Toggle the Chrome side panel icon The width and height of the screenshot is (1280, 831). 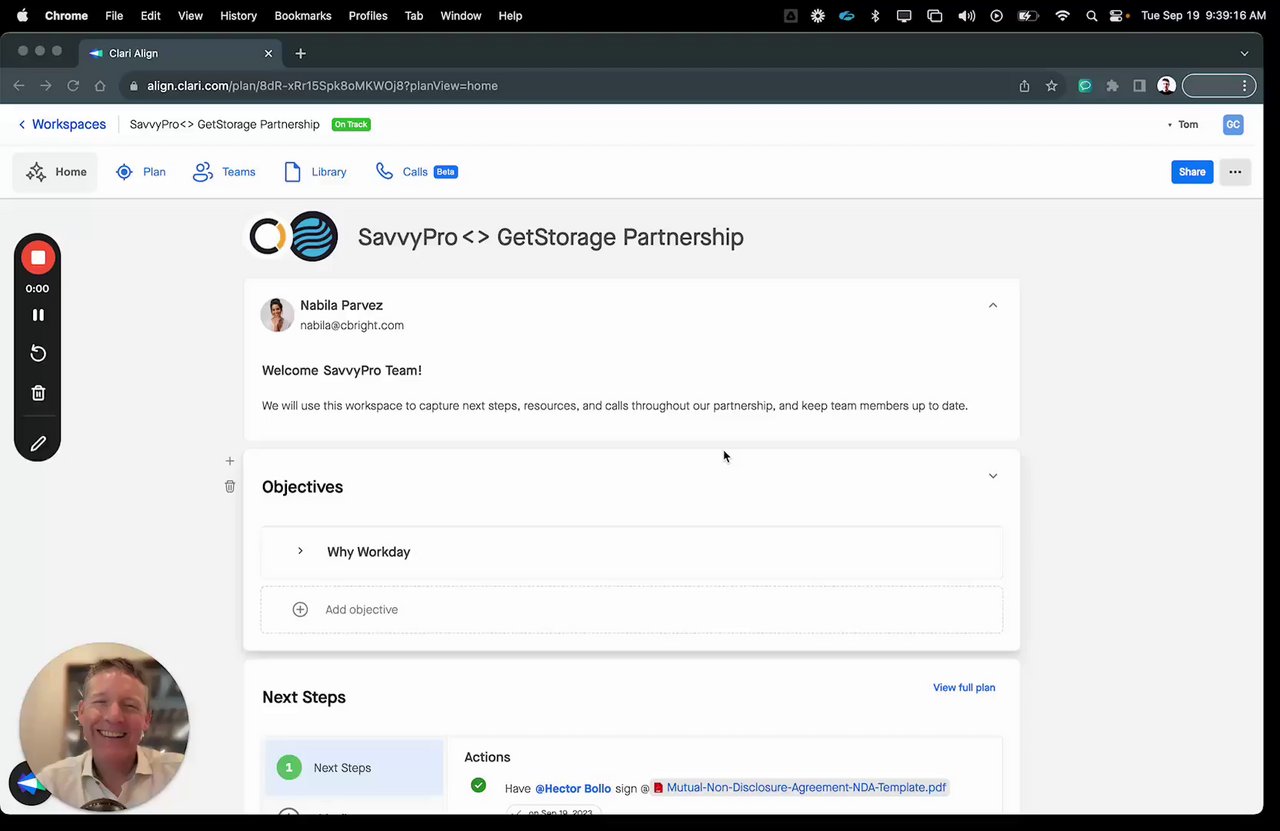click(1139, 86)
